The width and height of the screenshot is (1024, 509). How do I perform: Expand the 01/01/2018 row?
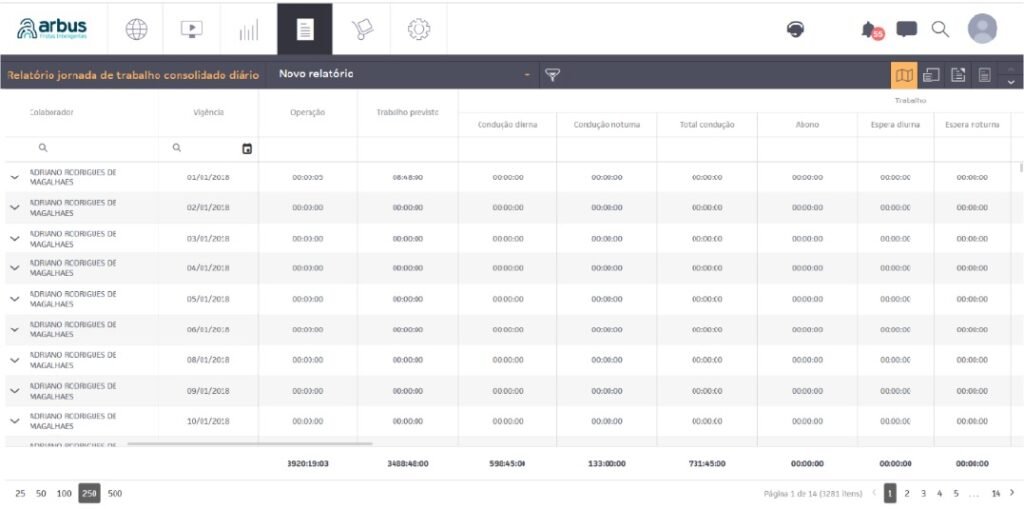click(15, 177)
